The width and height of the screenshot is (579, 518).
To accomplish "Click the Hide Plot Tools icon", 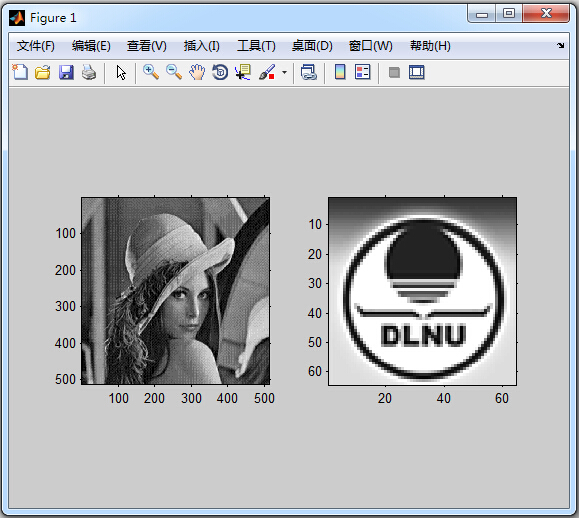I will 394,72.
